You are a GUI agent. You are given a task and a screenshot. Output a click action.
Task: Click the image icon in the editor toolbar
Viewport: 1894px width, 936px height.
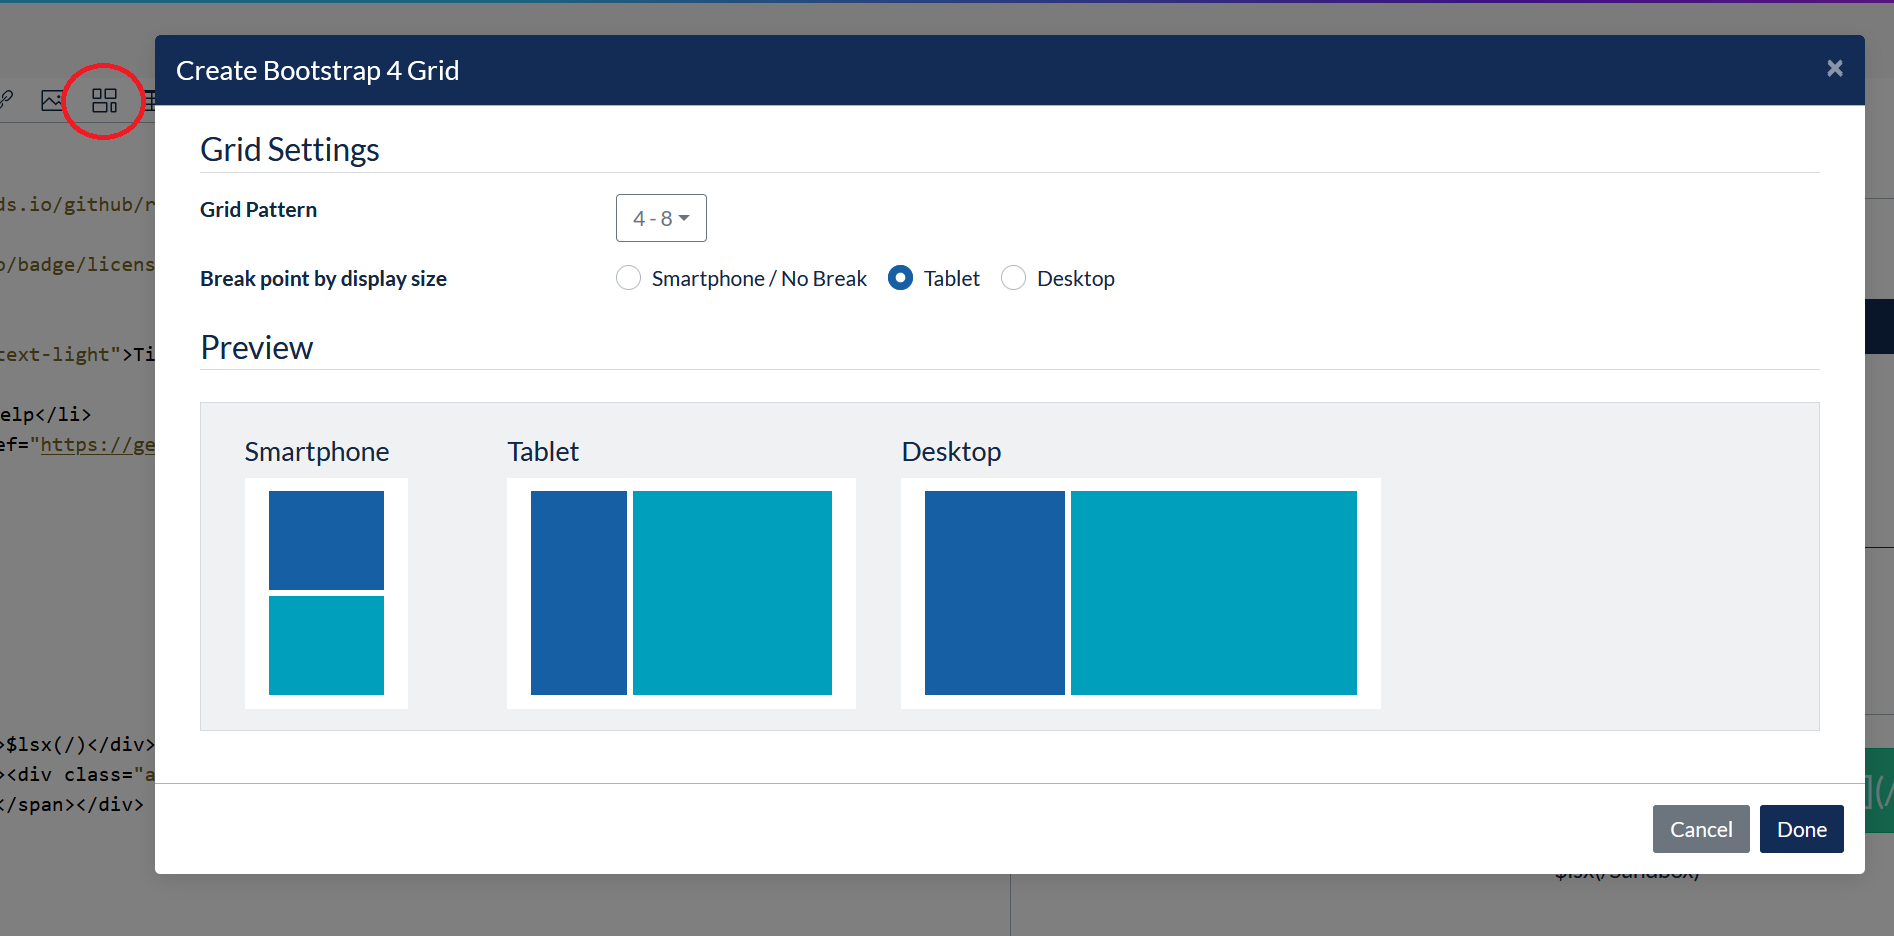52,101
